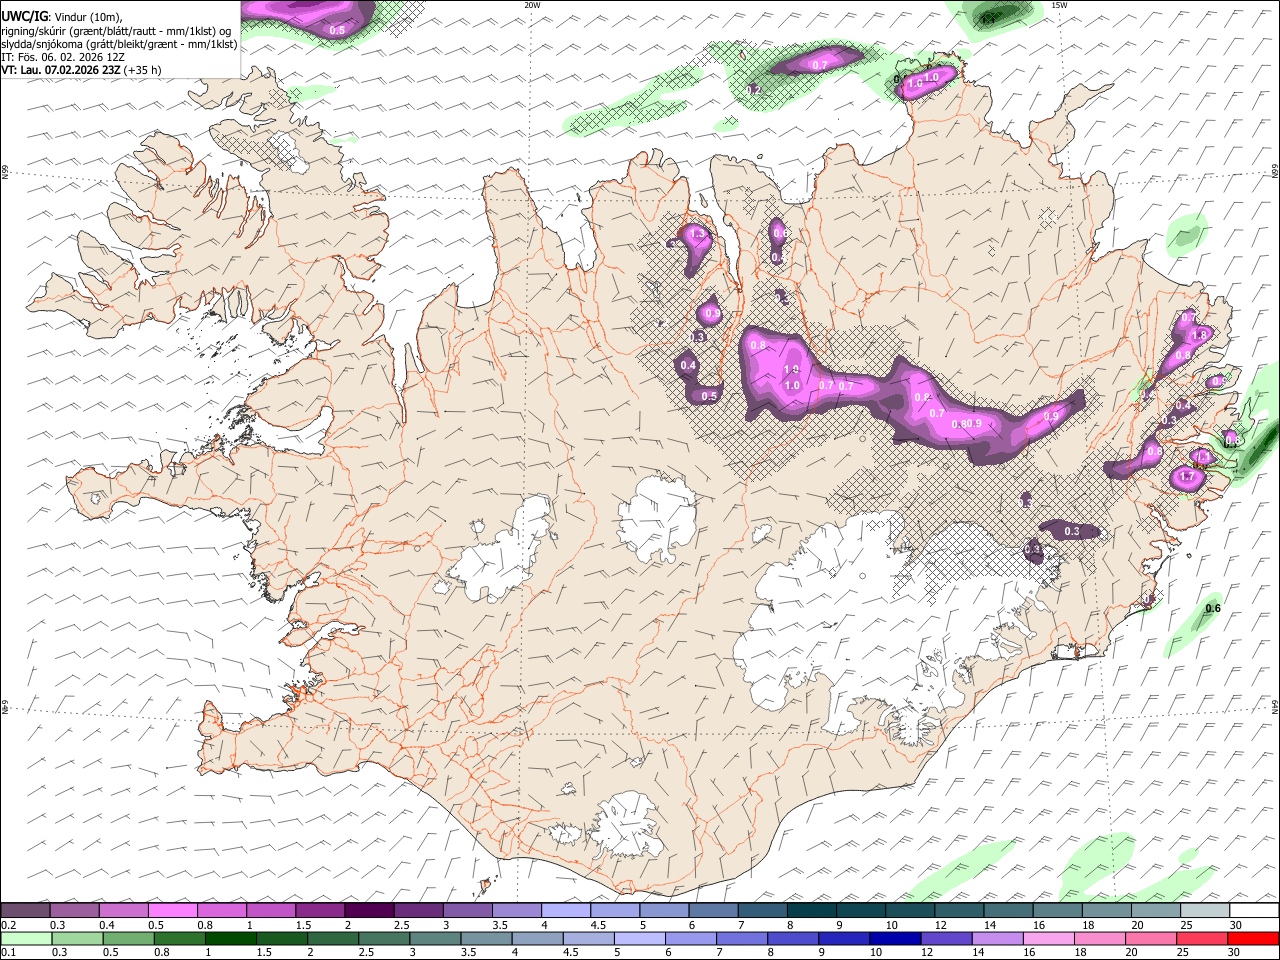
Task: Pick the navy blue 10–12 rain swatch
Action: 894,938
